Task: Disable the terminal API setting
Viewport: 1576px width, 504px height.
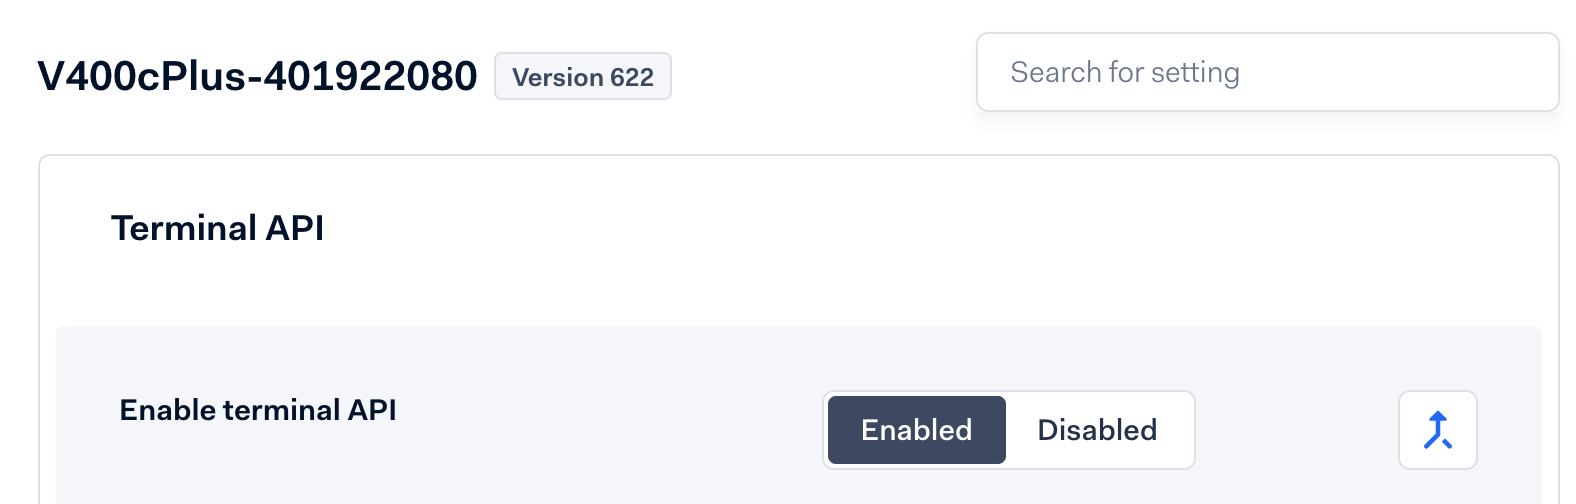Action: 1097,430
